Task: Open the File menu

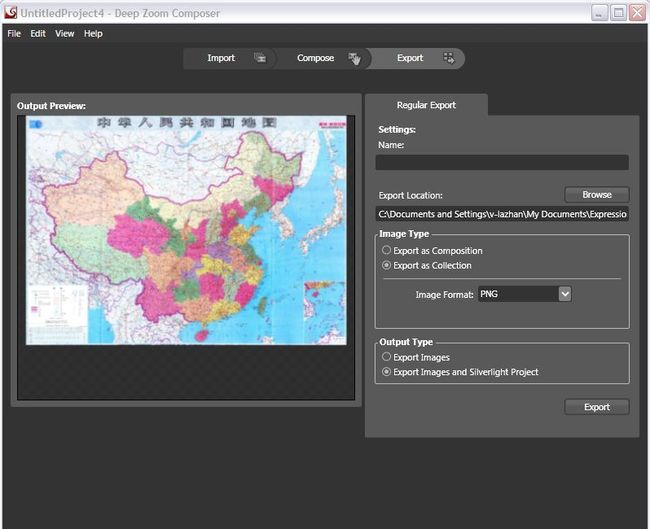Action: 14,34
